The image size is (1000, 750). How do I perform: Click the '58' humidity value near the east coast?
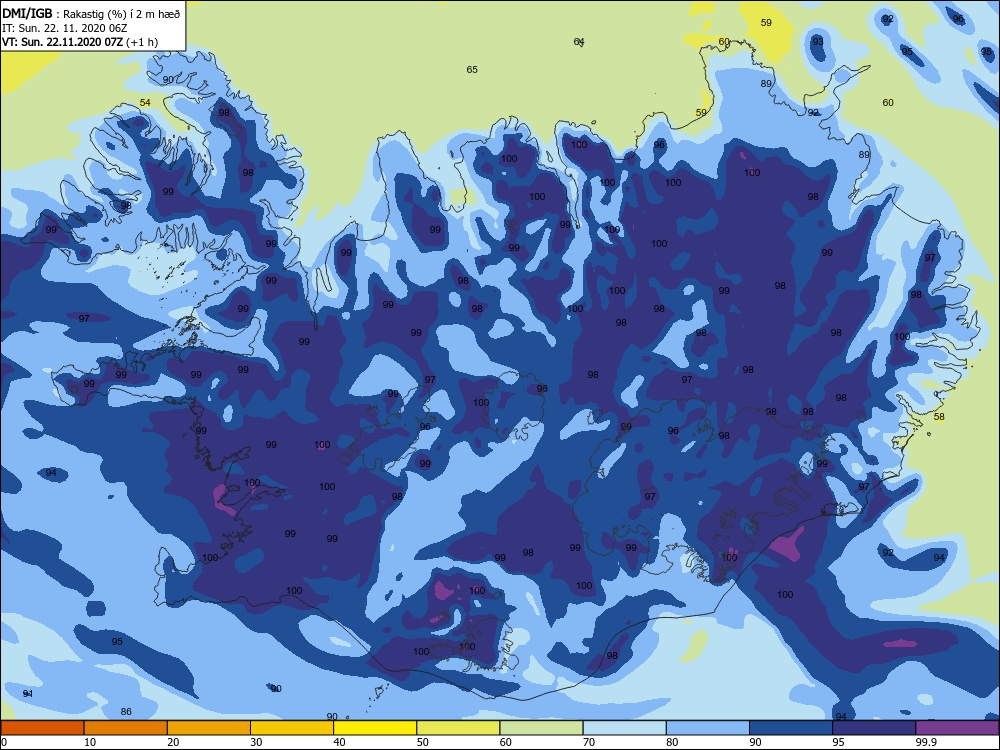tap(939, 416)
